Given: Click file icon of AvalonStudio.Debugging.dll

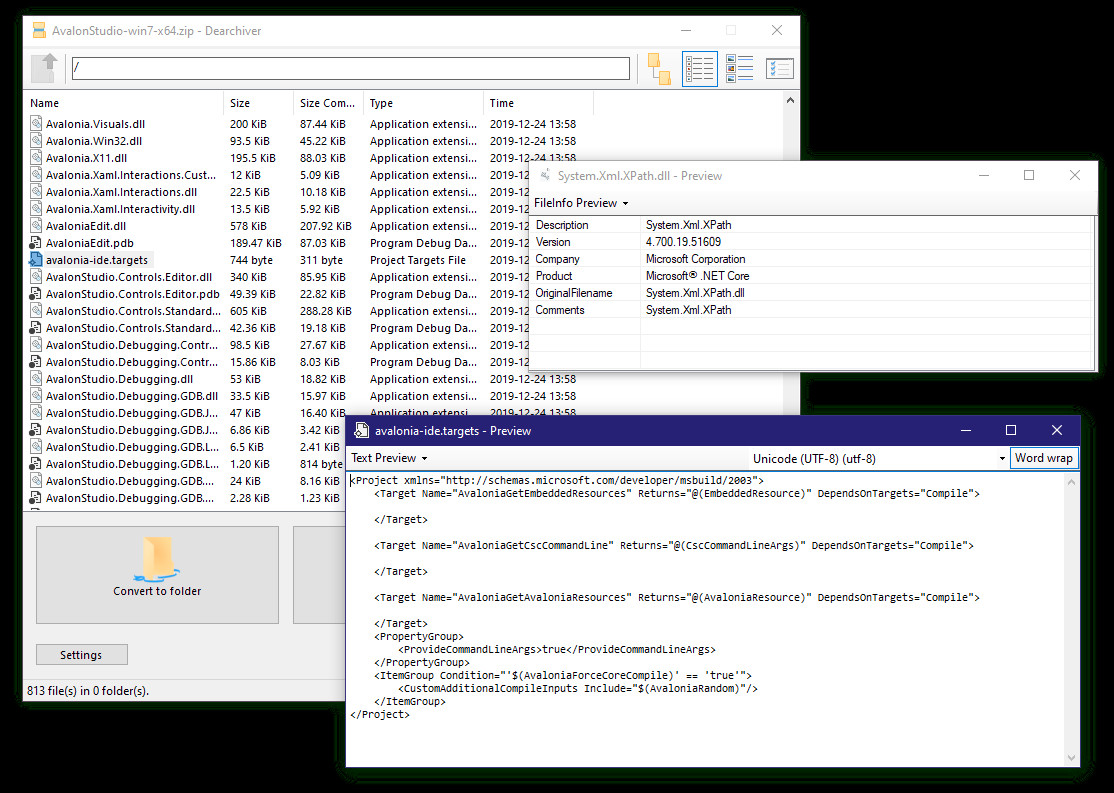Looking at the screenshot, I should (36, 379).
